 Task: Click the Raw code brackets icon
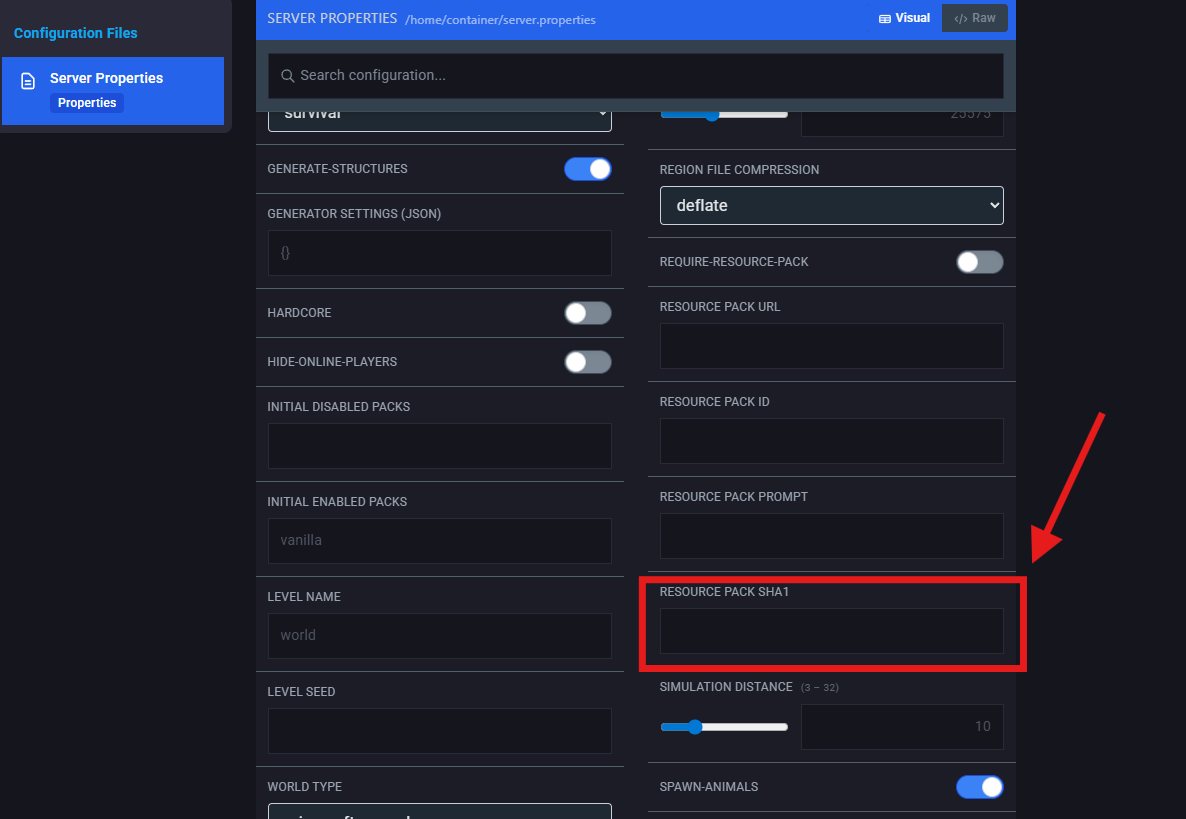pyautogui.click(x=961, y=19)
